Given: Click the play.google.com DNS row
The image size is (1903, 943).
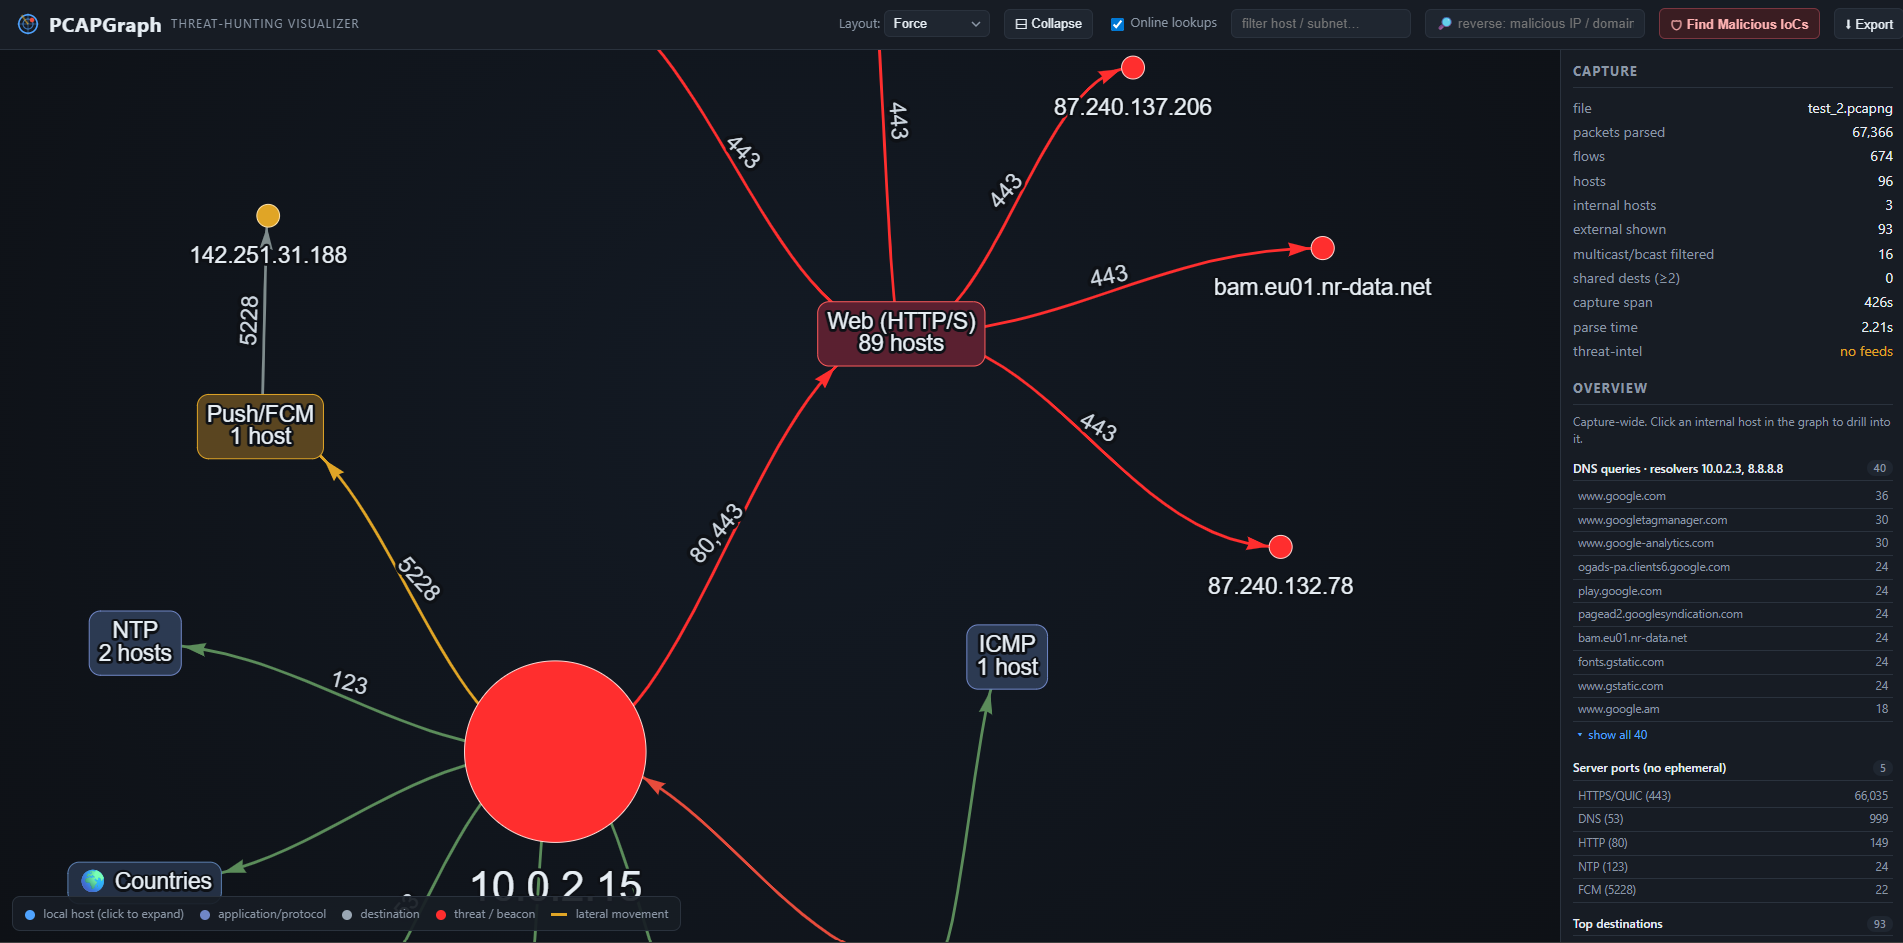Looking at the screenshot, I should [1733, 591].
